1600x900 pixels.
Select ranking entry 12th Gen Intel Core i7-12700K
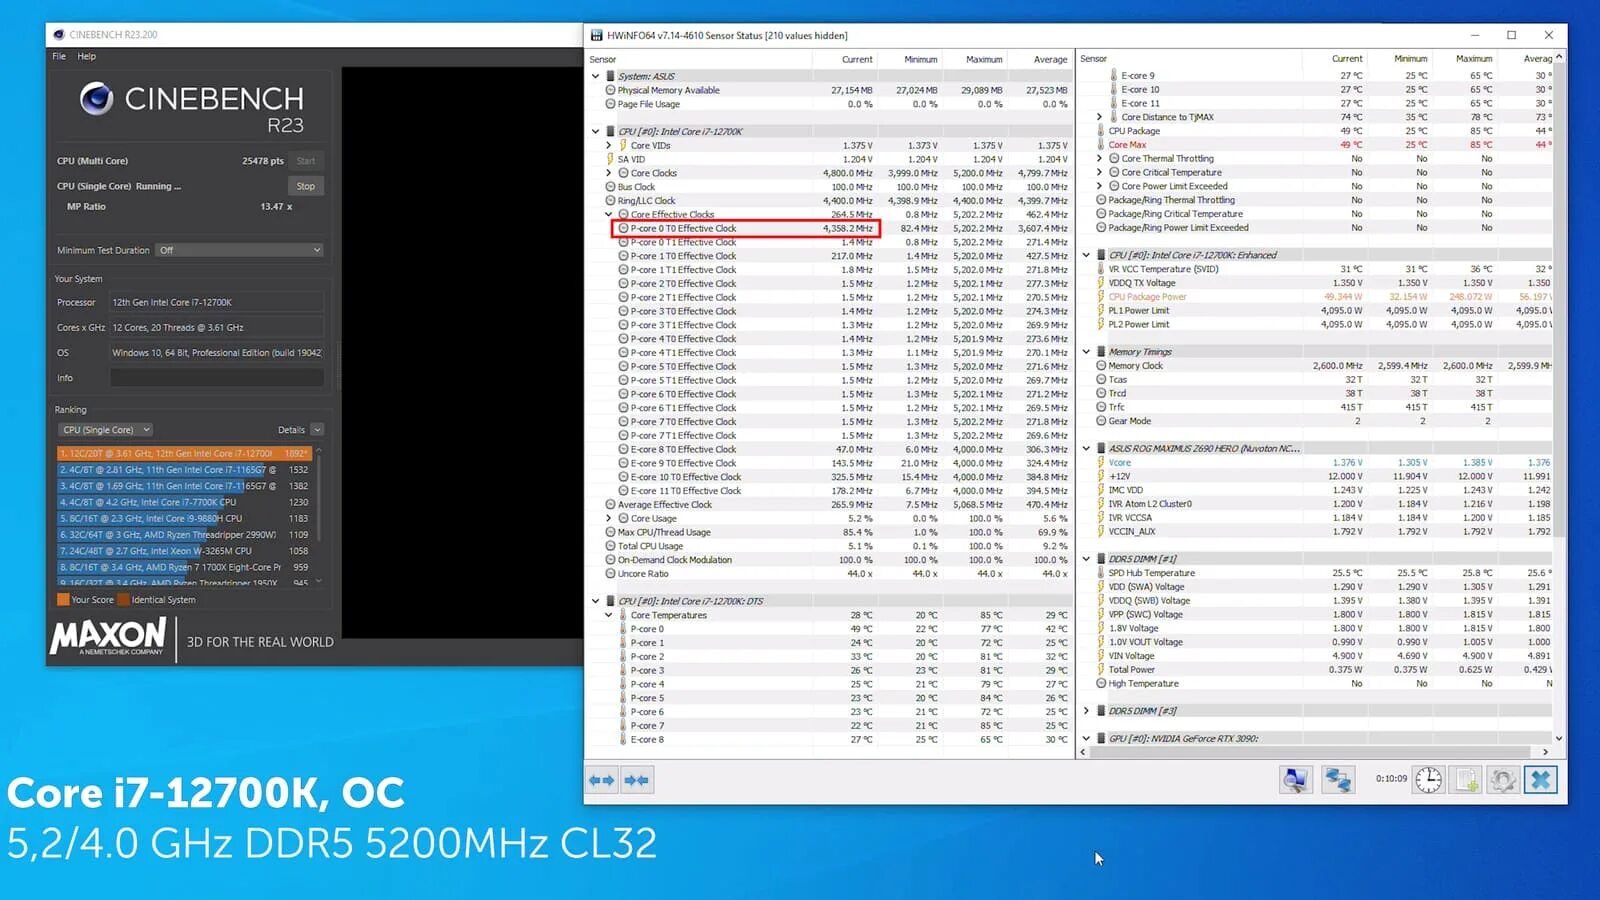[x=185, y=453]
